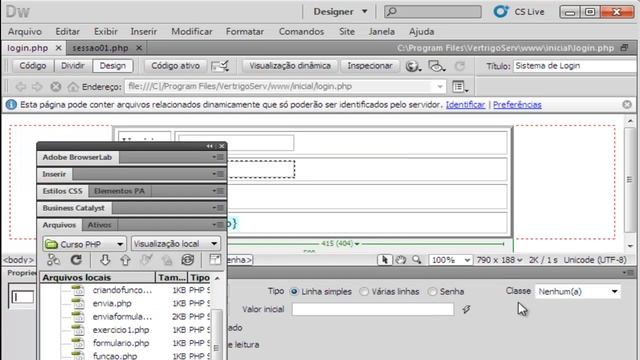The height and width of the screenshot is (360, 640).
Task: Open the address bar history dropdown arrow
Action: [x=440, y=87]
